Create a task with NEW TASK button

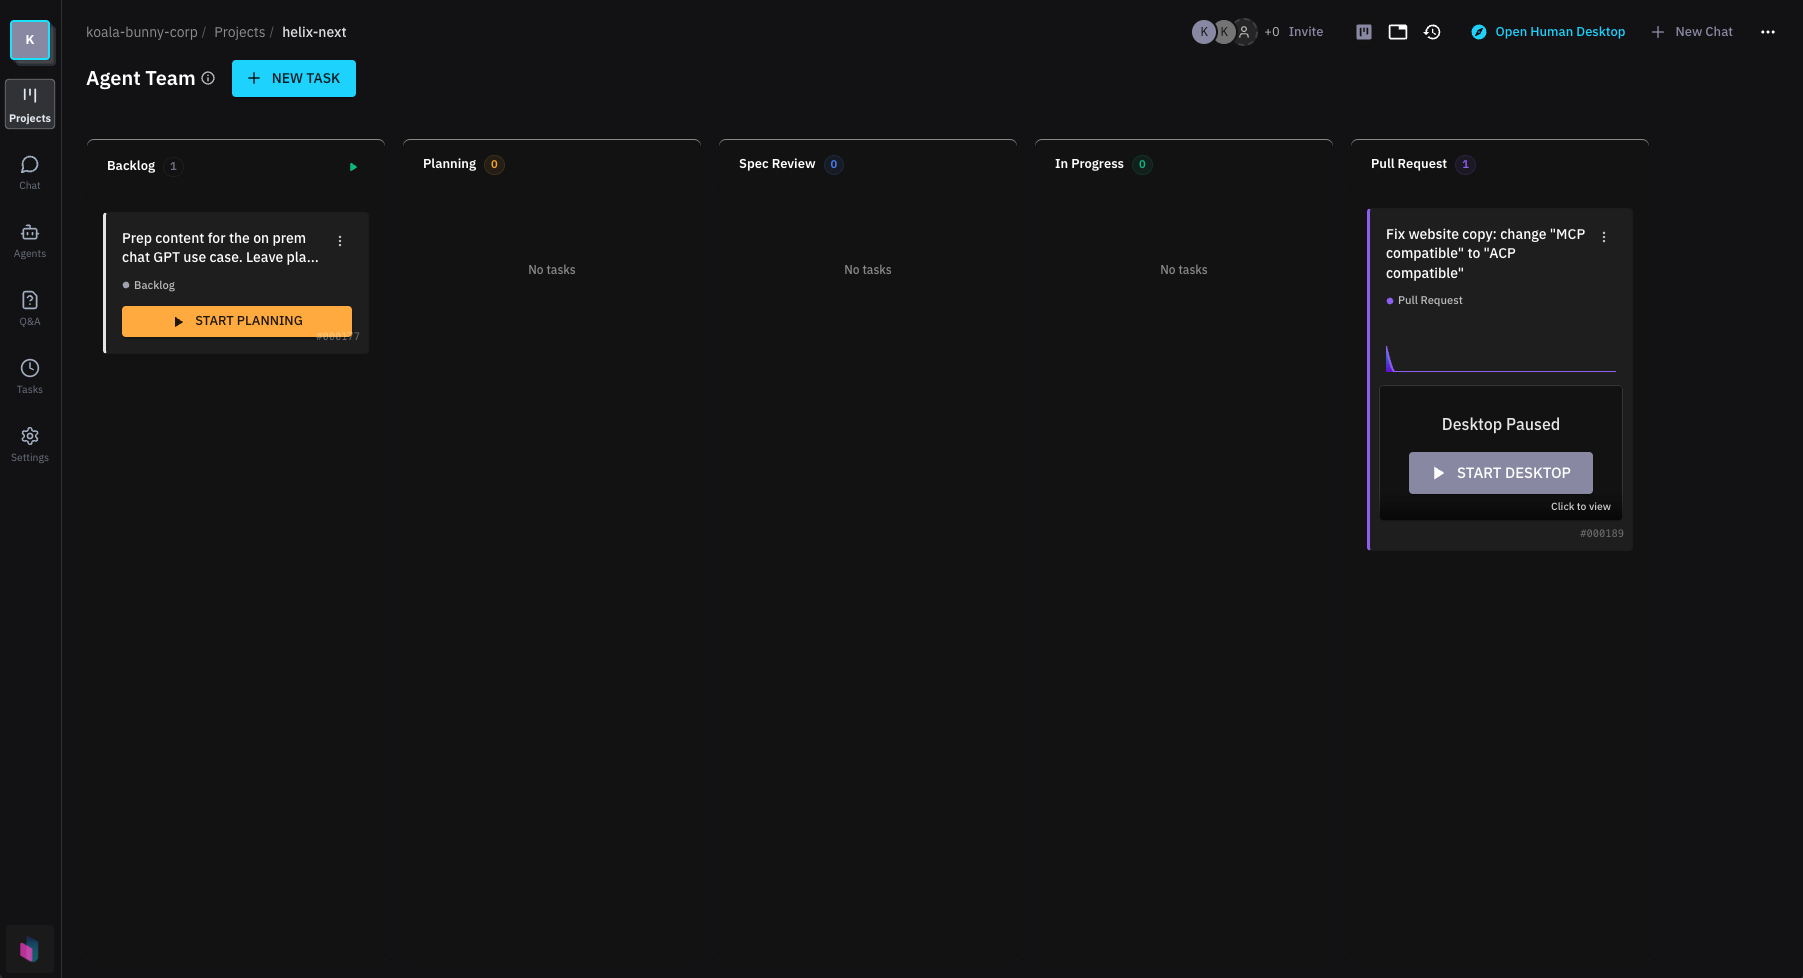tap(294, 78)
